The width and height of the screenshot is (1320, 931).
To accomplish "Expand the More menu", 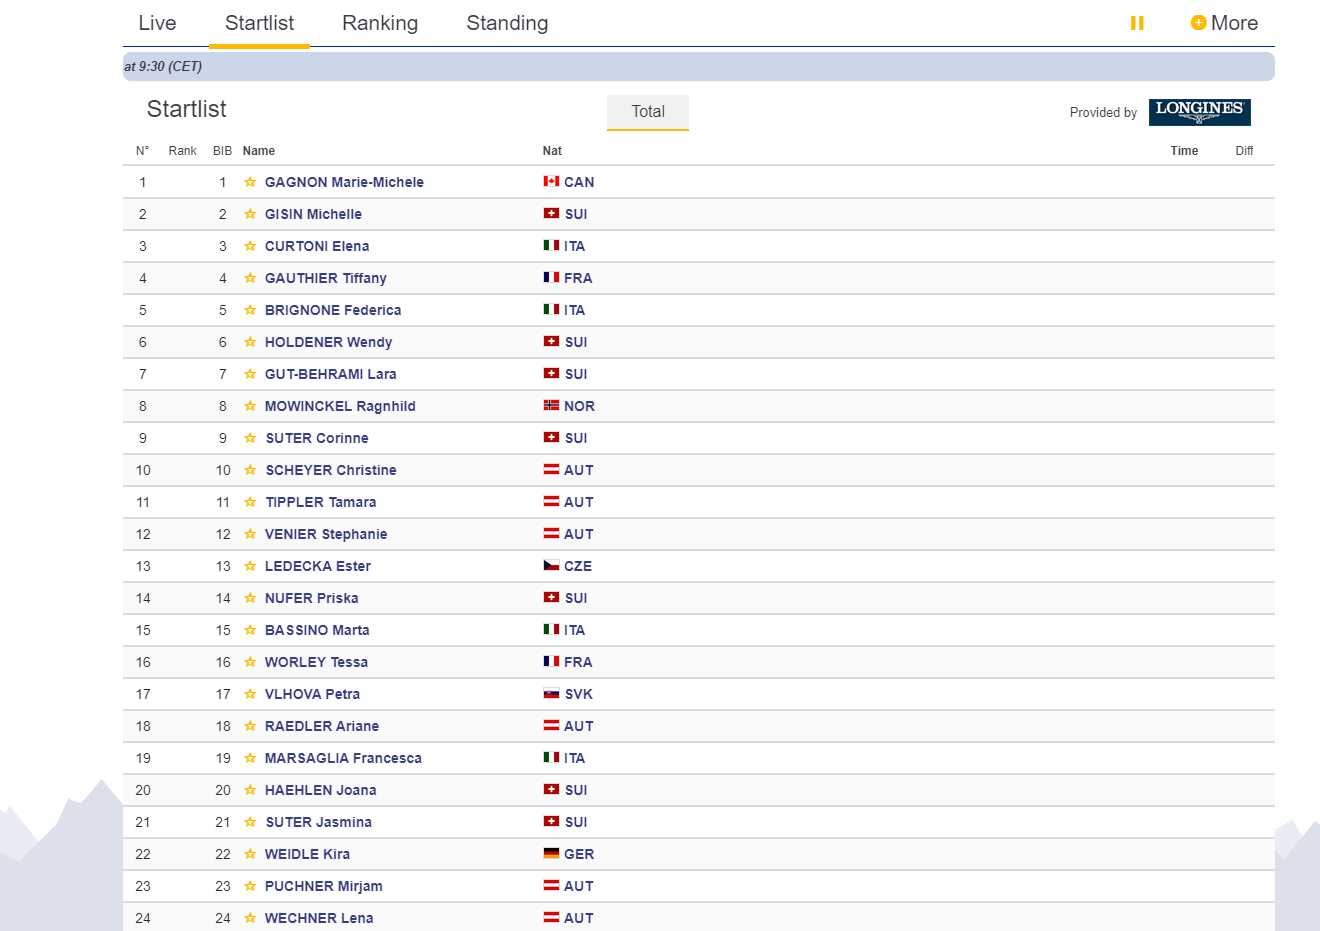I will [1224, 23].
